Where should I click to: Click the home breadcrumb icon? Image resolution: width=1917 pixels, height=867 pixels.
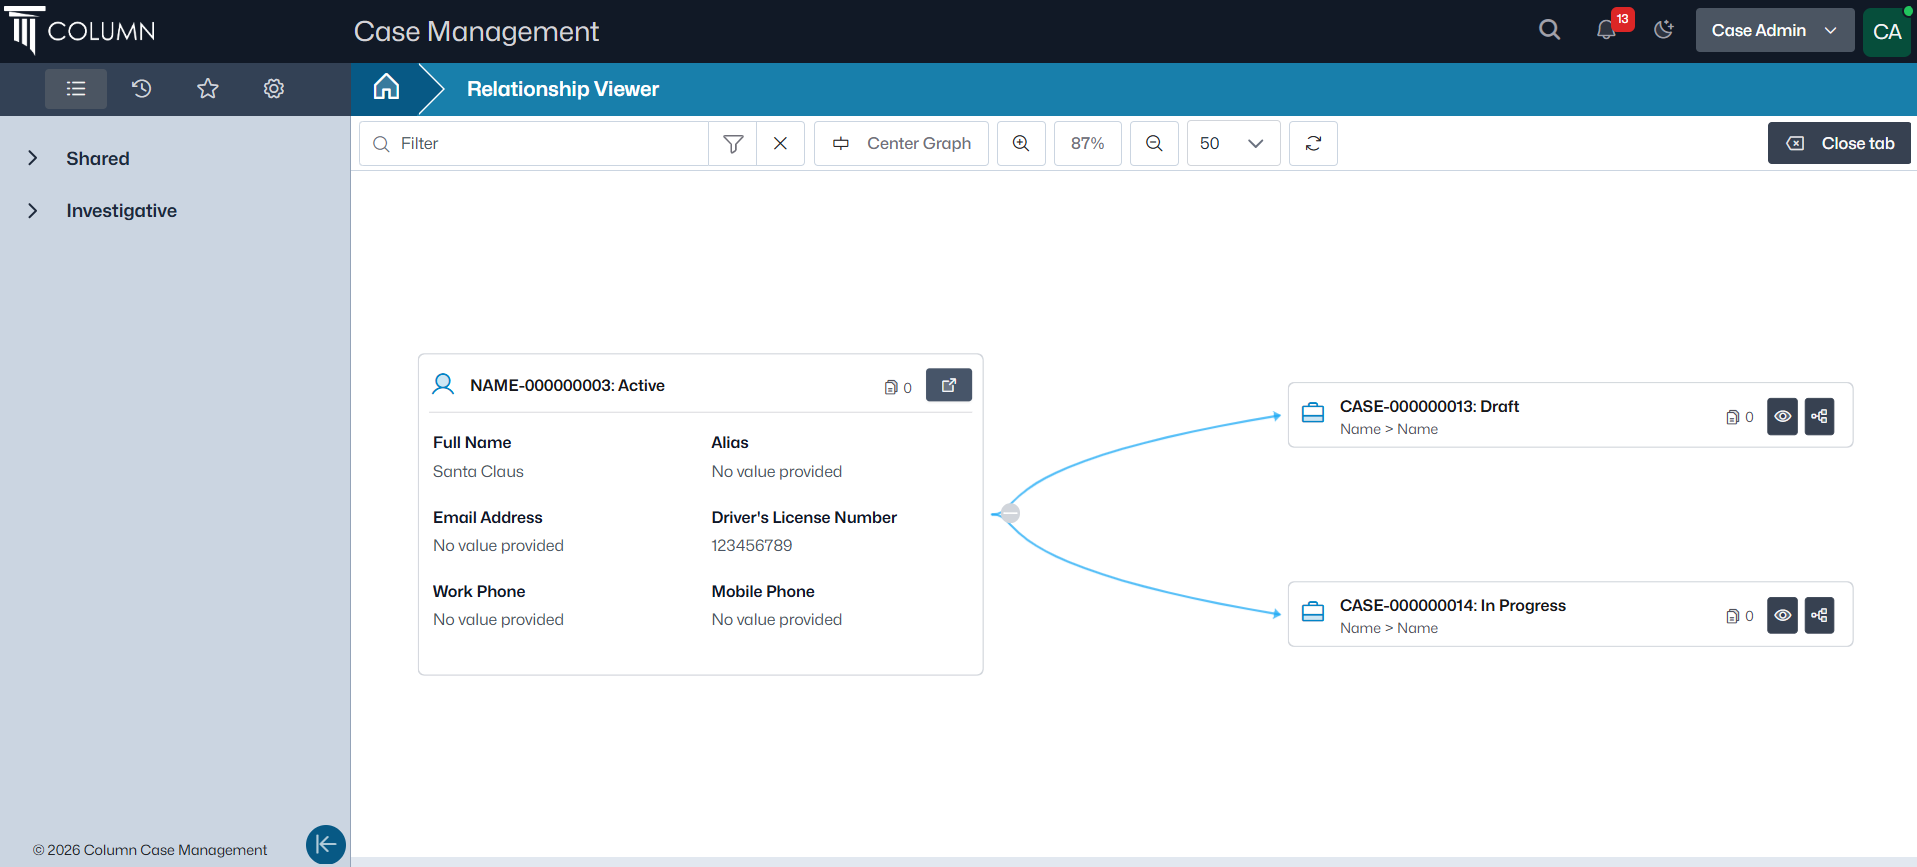point(386,88)
